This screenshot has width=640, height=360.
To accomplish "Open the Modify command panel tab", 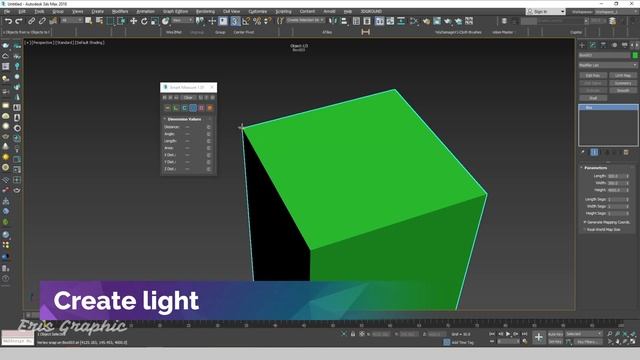I will 593,45.
